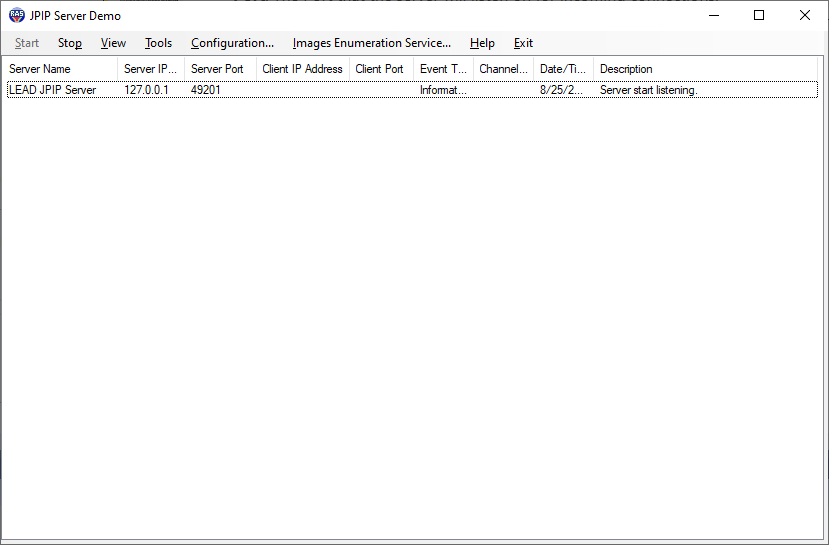Click the Server IP column header
This screenshot has height=545, width=829.
(151, 69)
